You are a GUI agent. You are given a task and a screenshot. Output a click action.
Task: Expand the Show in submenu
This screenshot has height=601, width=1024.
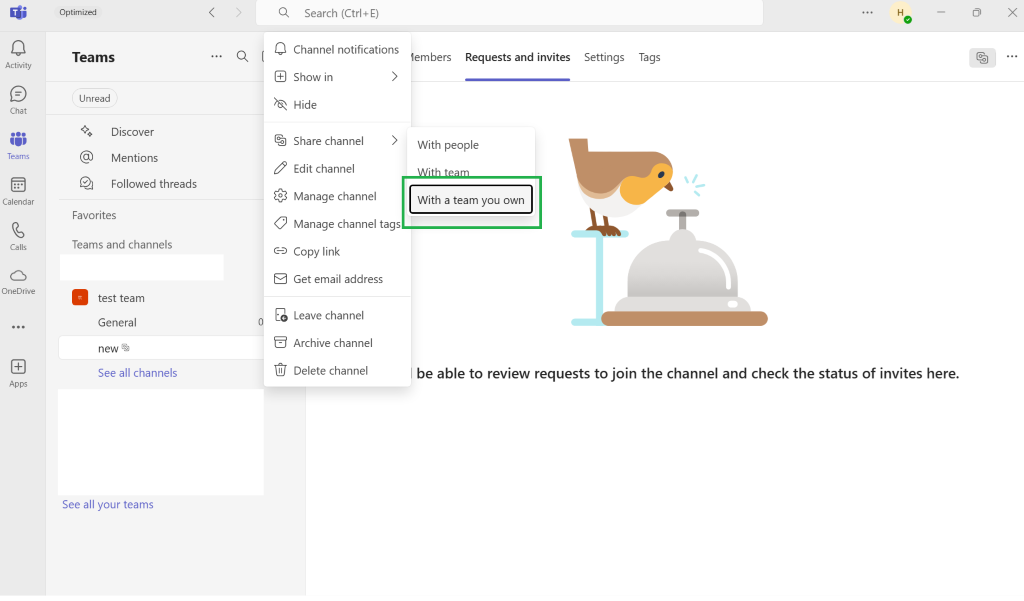(337, 77)
